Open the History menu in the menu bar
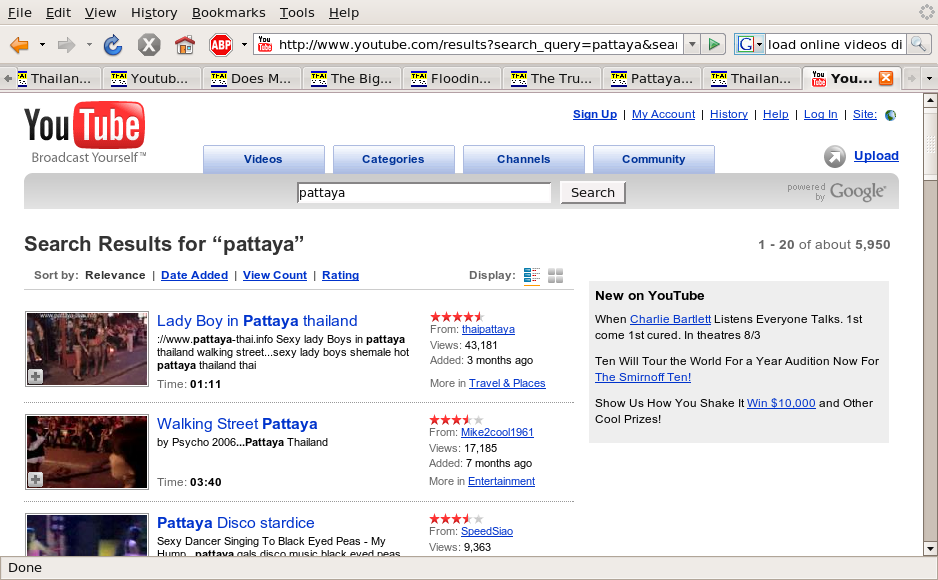938x580 pixels. [x=154, y=13]
